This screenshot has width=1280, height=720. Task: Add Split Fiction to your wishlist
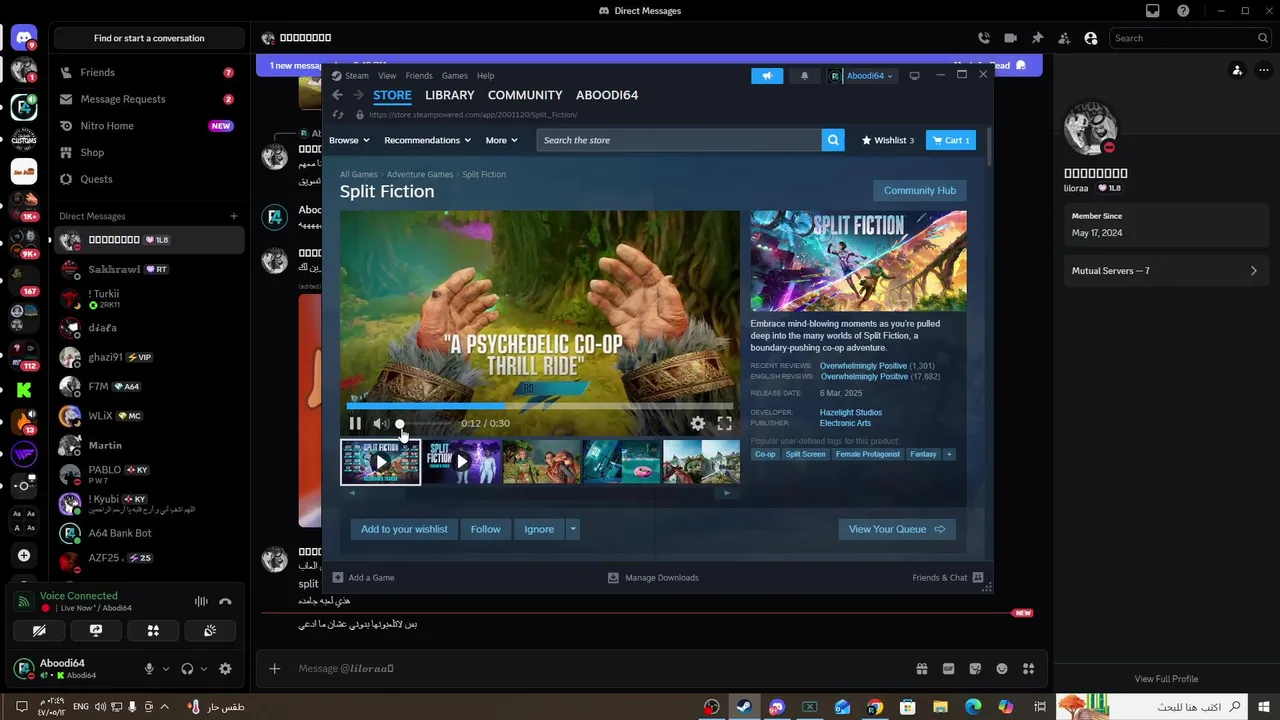[404, 529]
